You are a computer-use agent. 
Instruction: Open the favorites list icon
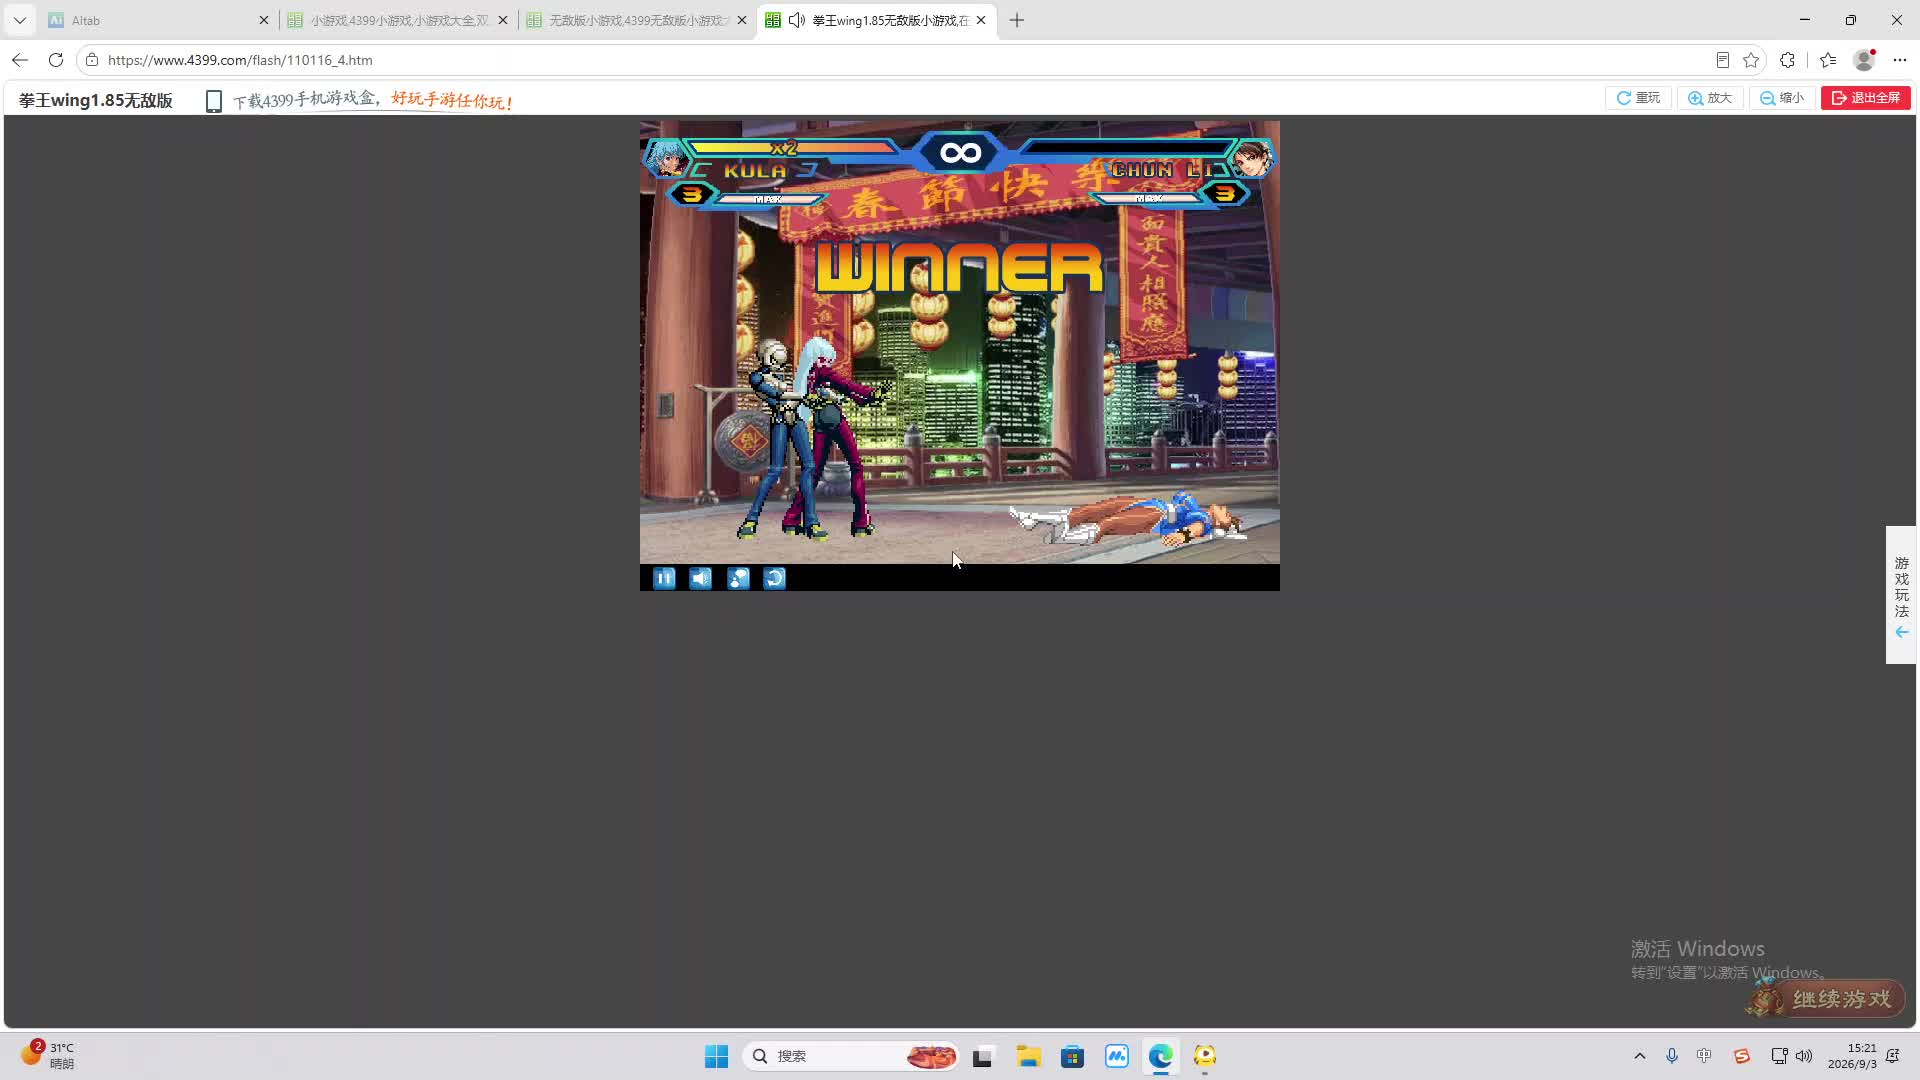coord(1828,60)
